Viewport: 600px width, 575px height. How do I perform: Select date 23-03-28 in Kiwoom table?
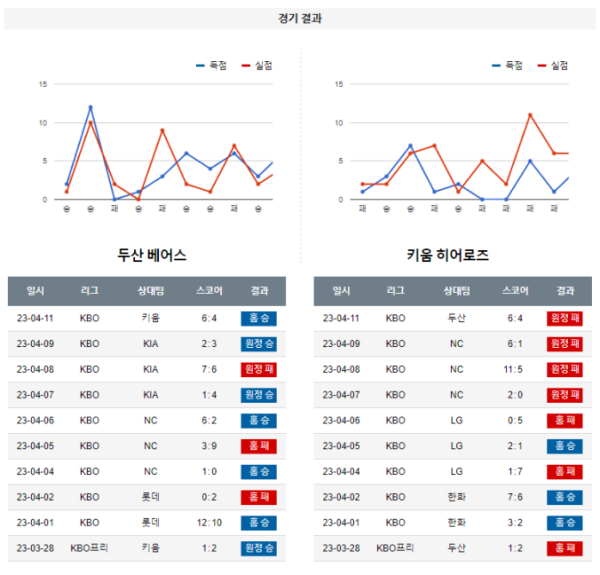341,548
